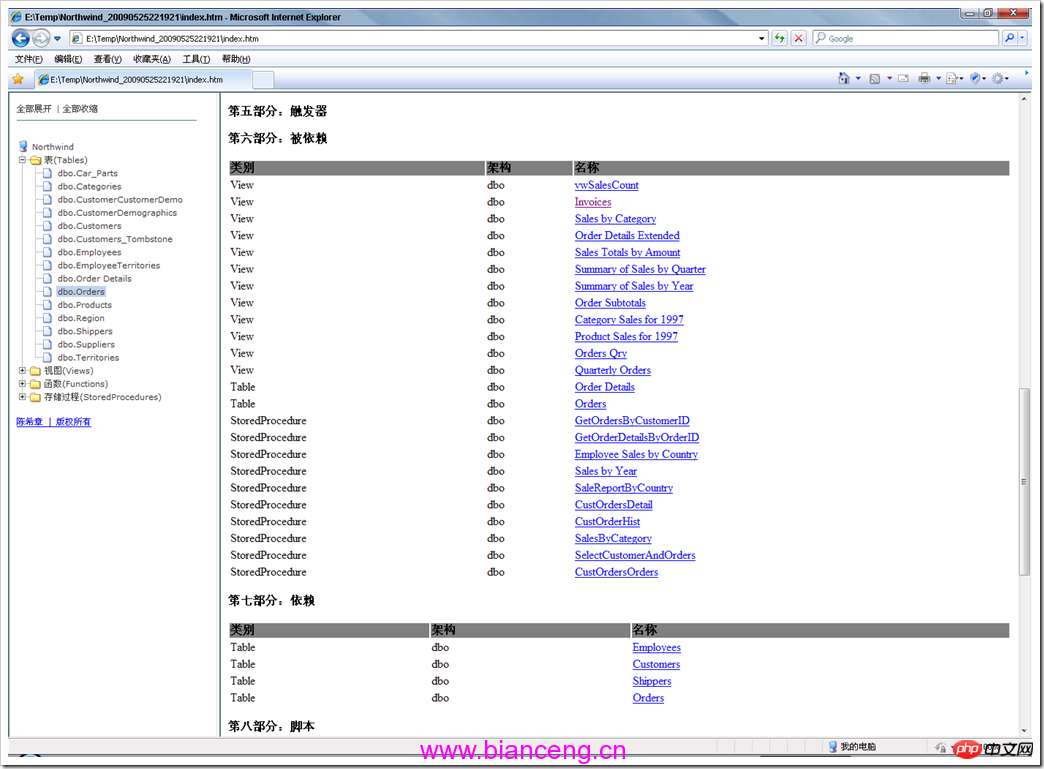Click the green Refresh icon
Image resolution: width=1044 pixels, height=769 pixels.
tap(780, 39)
